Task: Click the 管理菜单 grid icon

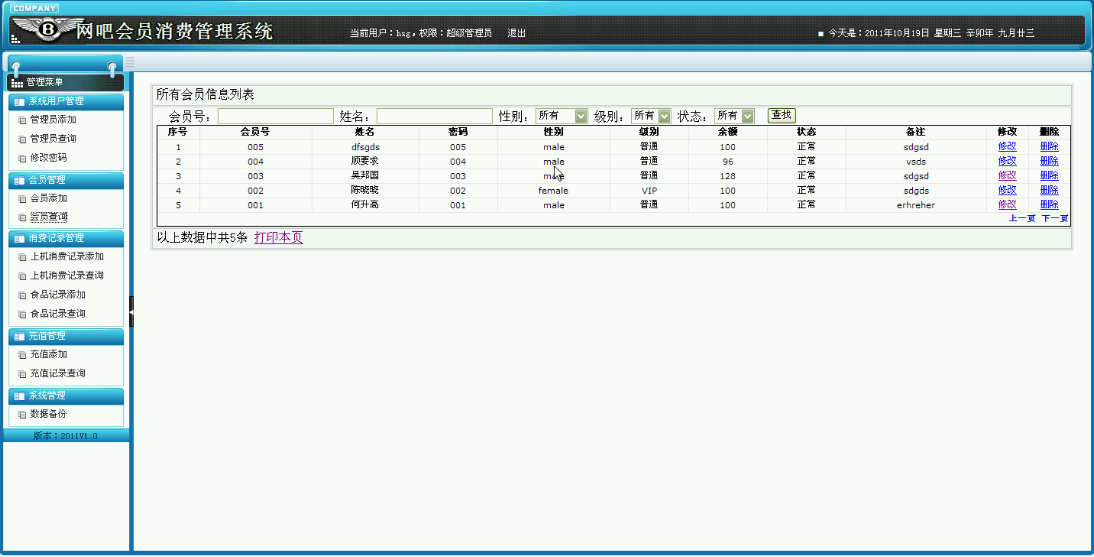Action: coord(17,82)
